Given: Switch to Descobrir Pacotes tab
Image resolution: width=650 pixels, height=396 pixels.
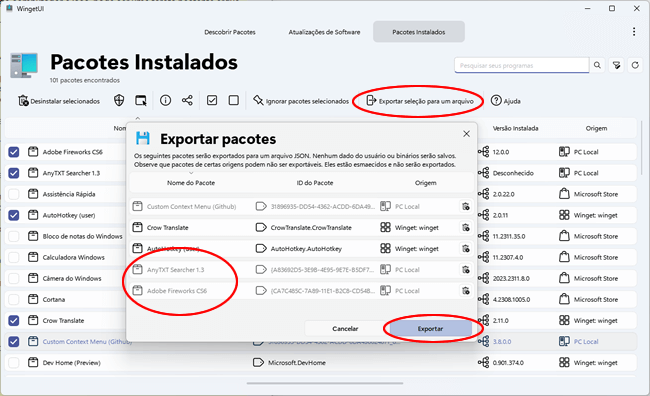Looking at the screenshot, I should [x=230, y=32].
